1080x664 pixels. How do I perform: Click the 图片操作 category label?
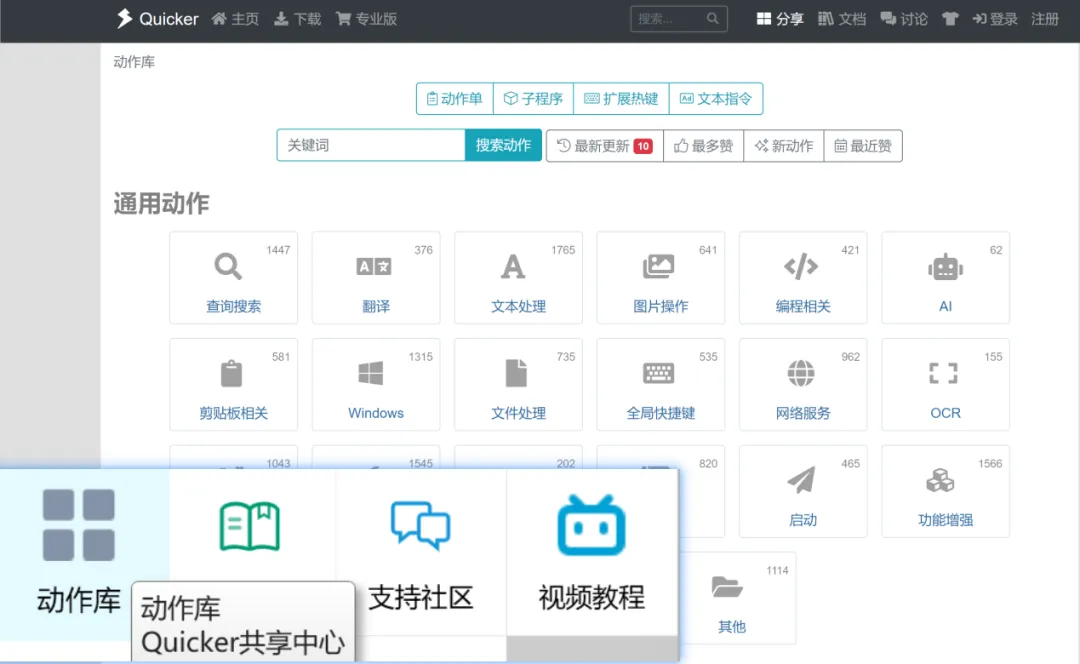[661, 307]
